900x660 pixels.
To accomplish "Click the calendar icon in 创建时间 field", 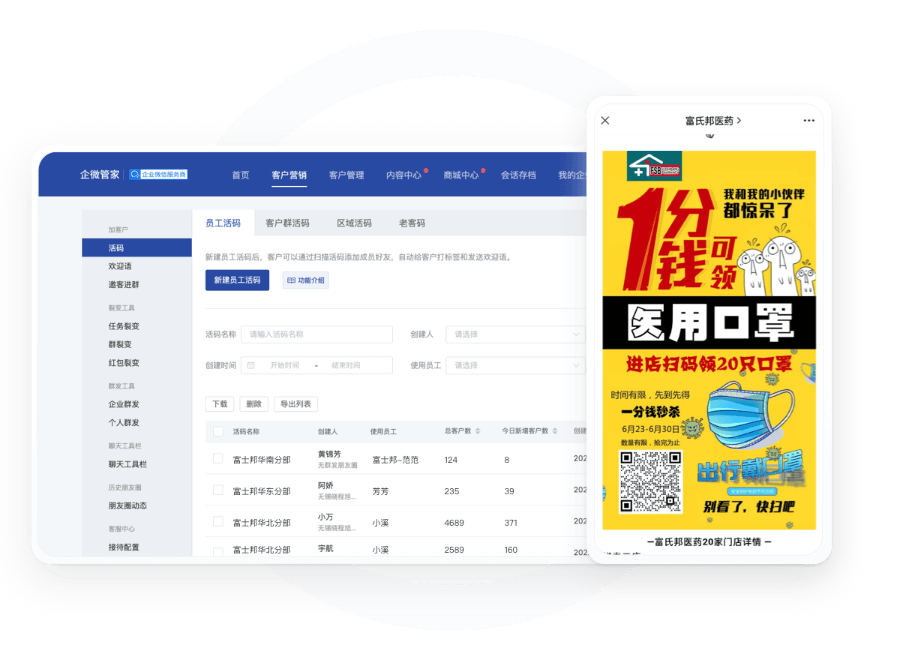I will click(x=251, y=365).
